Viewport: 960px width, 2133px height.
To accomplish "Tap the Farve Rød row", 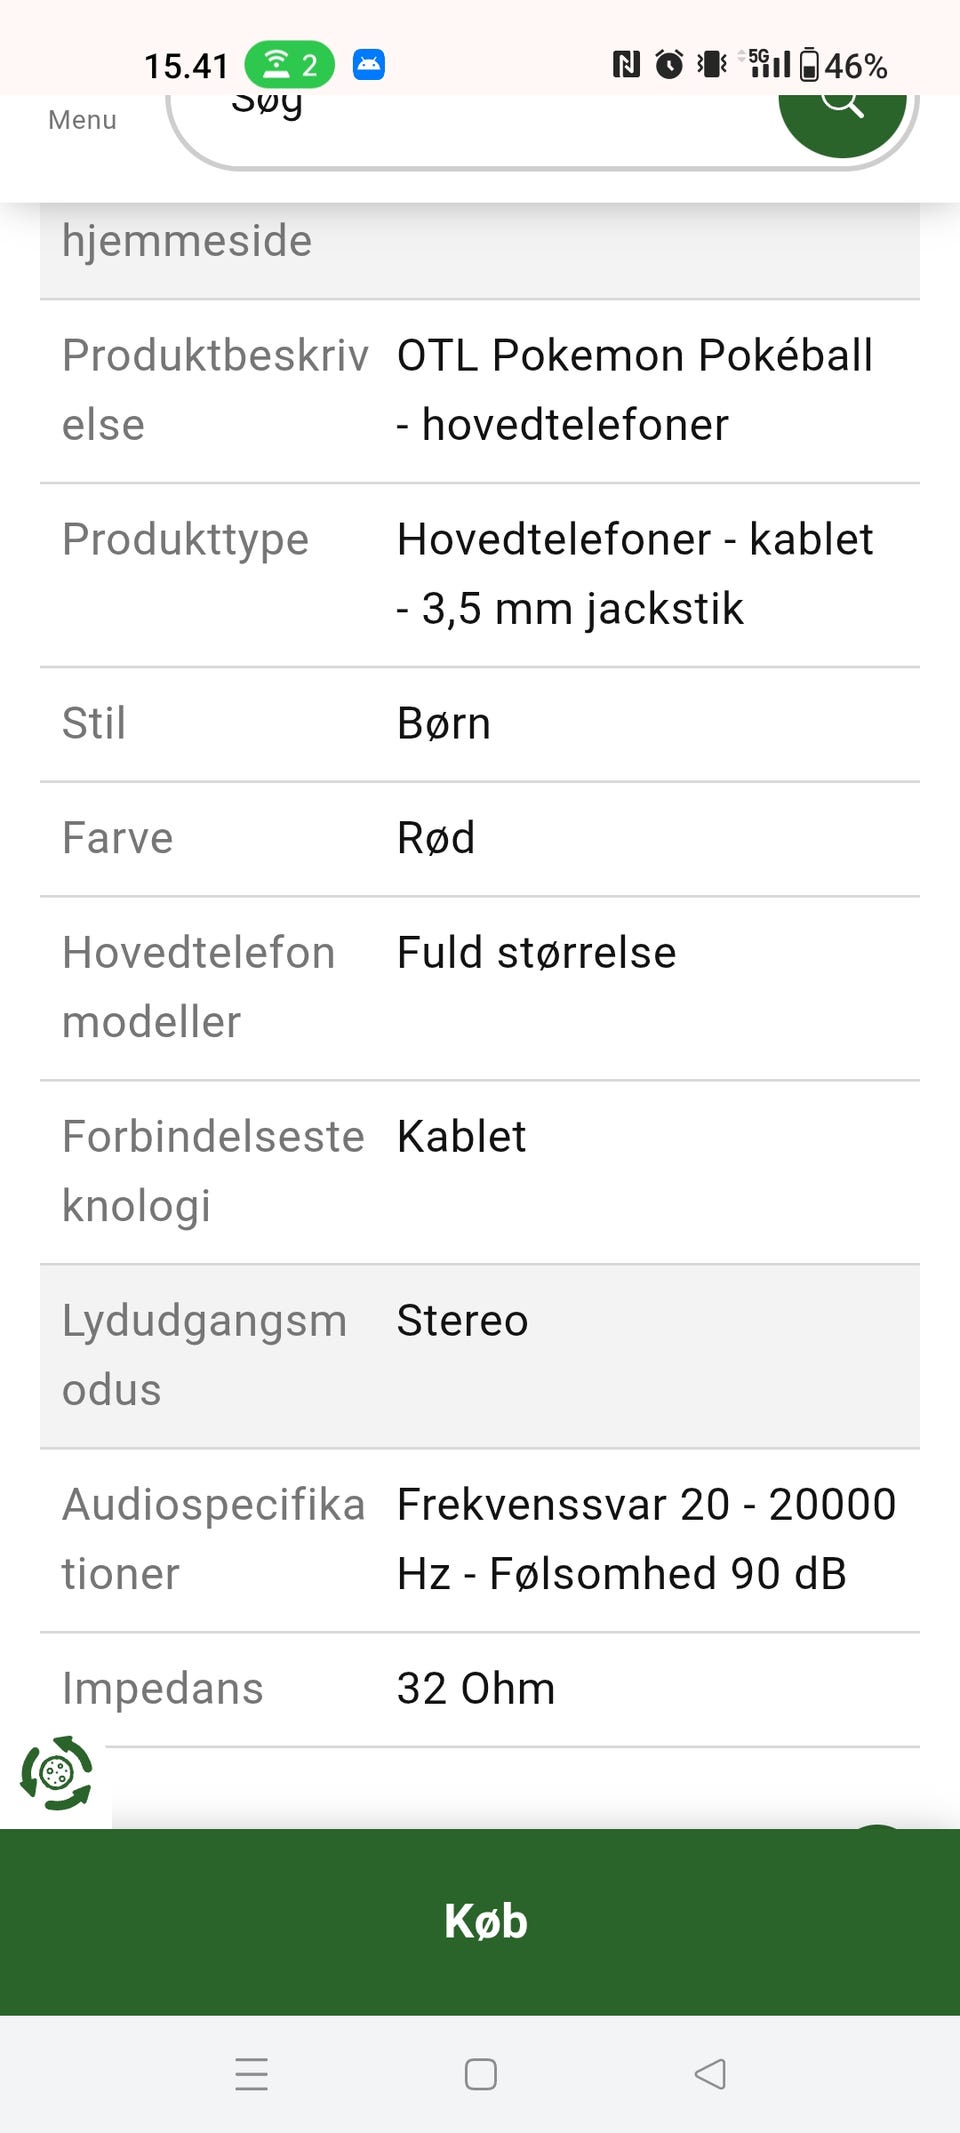I will coord(480,839).
